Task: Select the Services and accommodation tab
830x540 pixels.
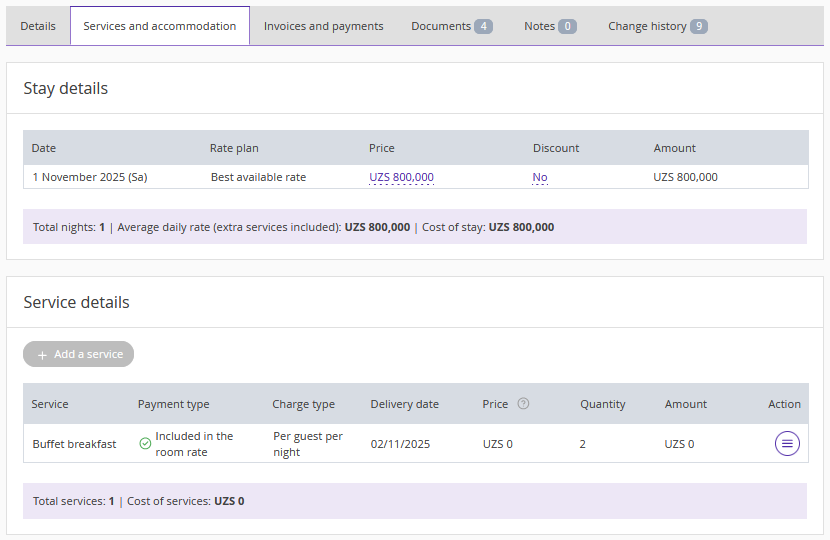Action: pos(160,26)
